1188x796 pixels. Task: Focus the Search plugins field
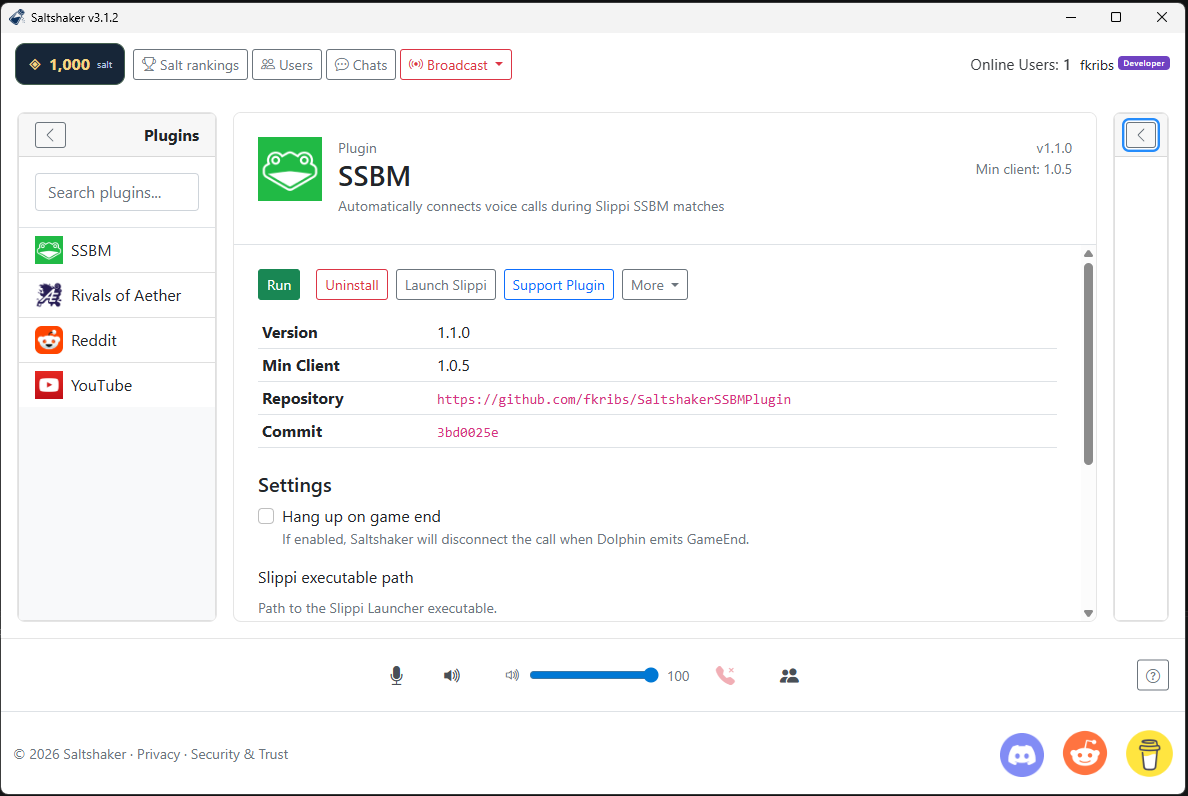pos(117,192)
